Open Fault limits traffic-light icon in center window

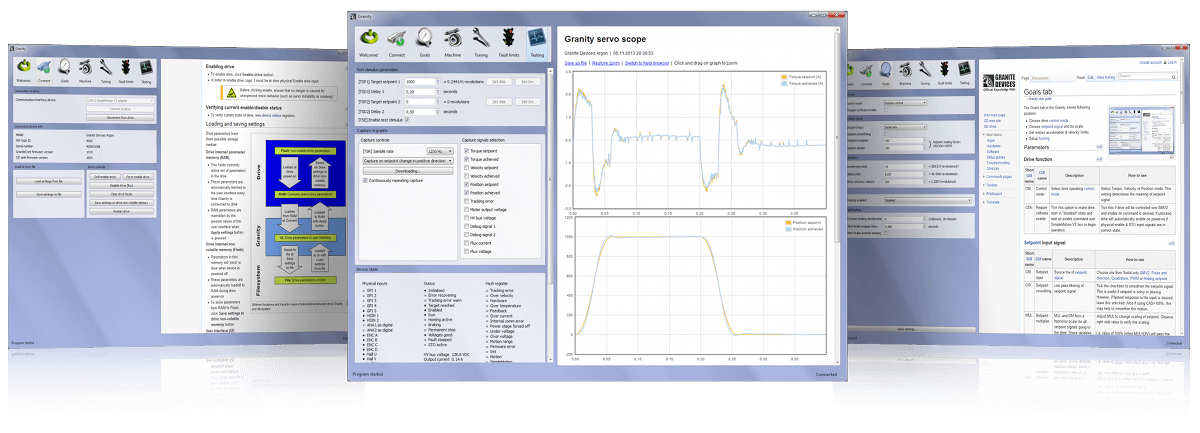[x=508, y=41]
